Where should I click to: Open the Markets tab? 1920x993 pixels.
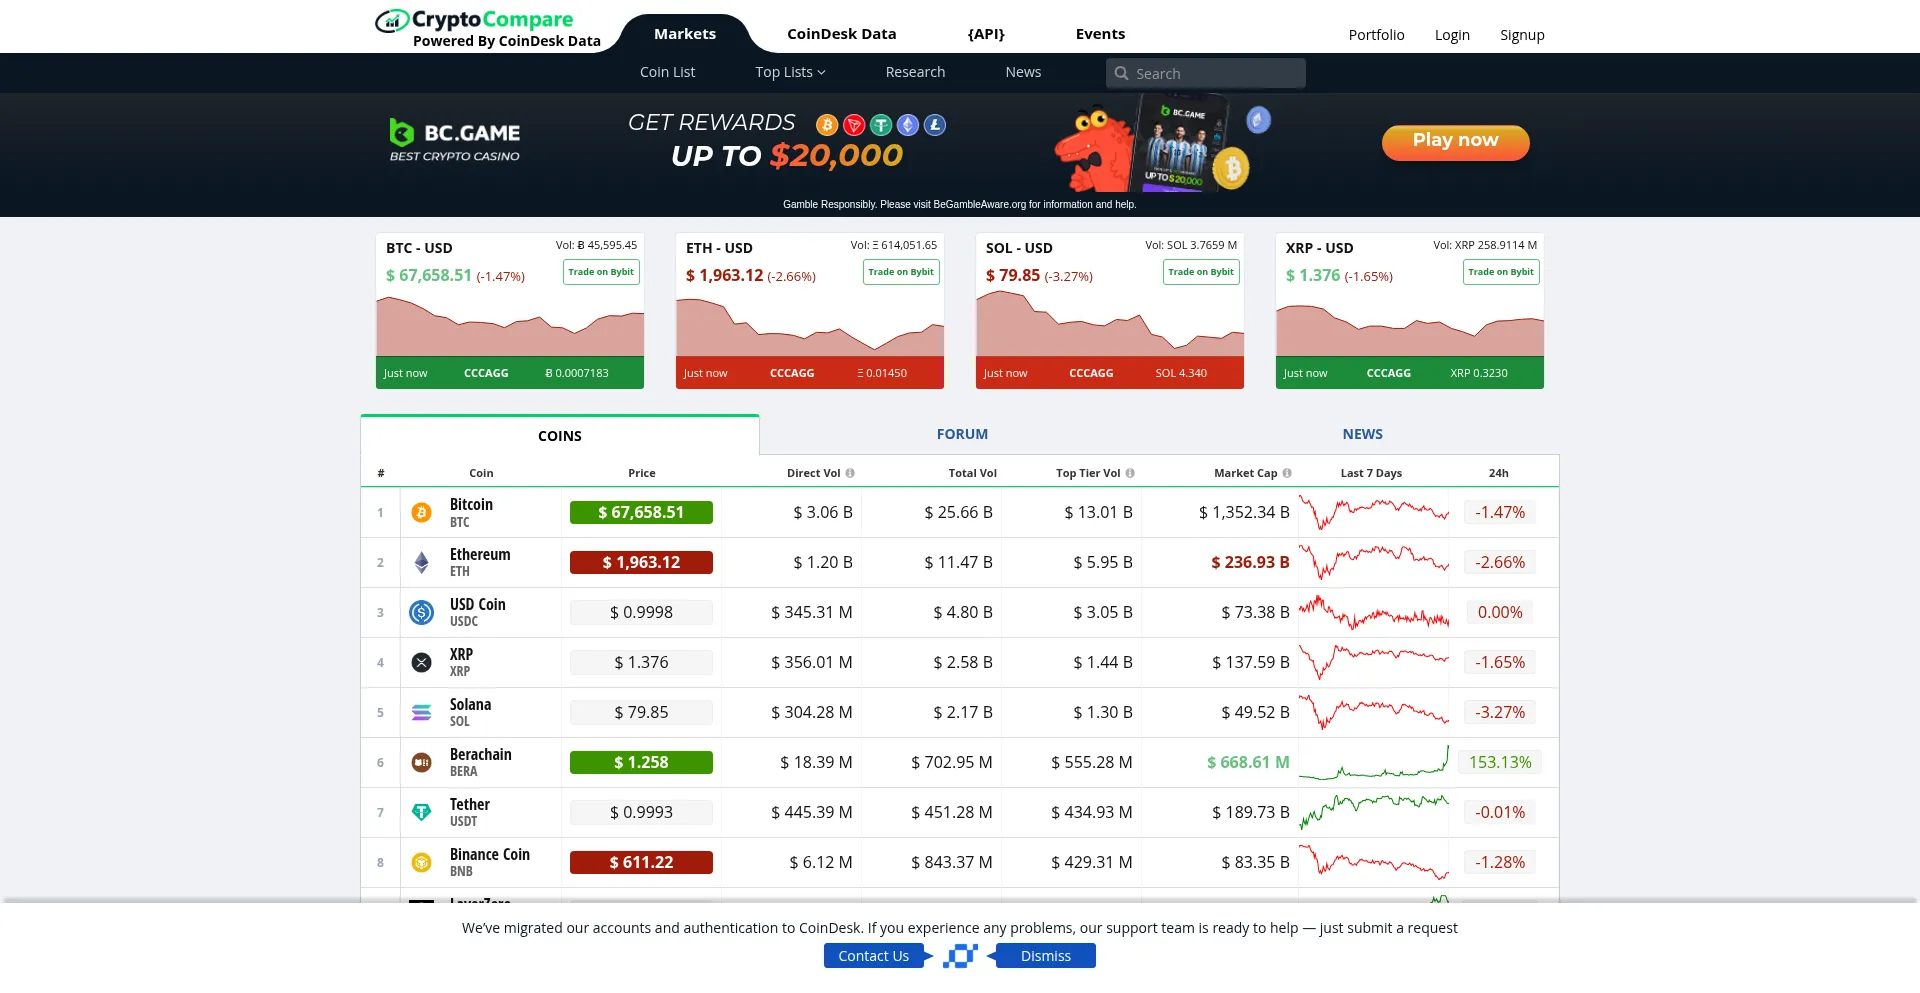(x=685, y=34)
